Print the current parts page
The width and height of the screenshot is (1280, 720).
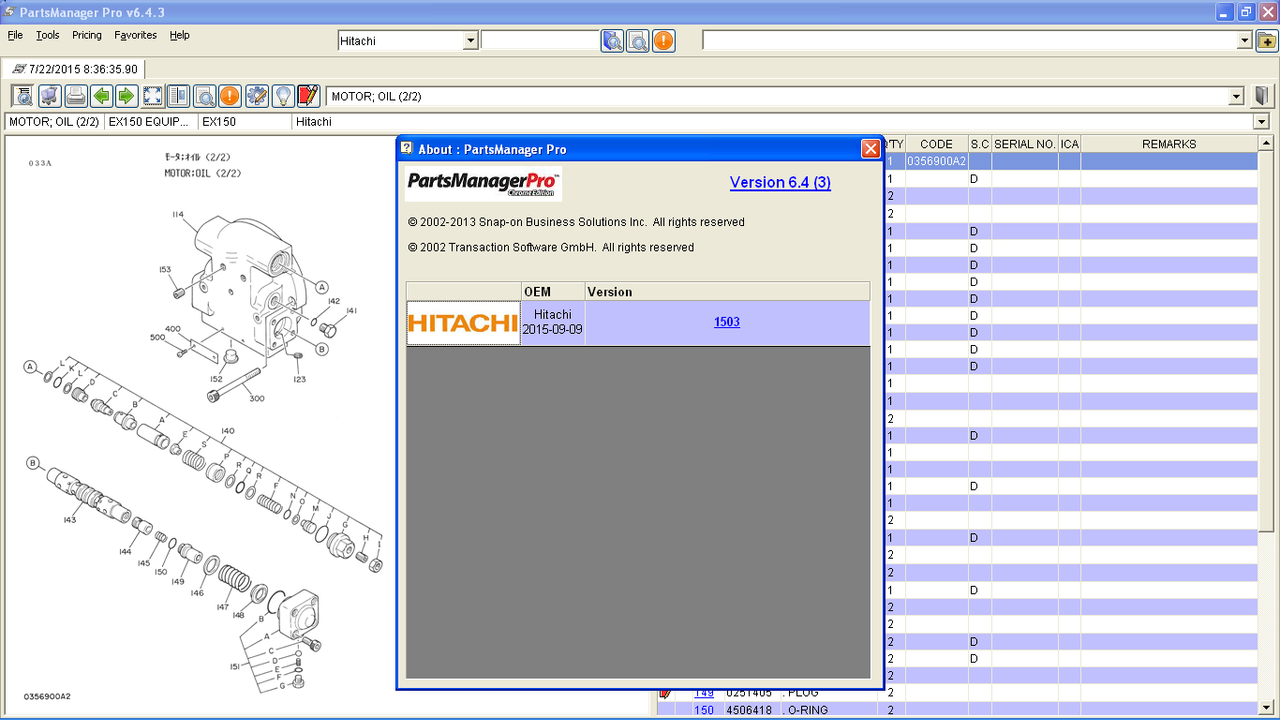pyautogui.click(x=75, y=96)
